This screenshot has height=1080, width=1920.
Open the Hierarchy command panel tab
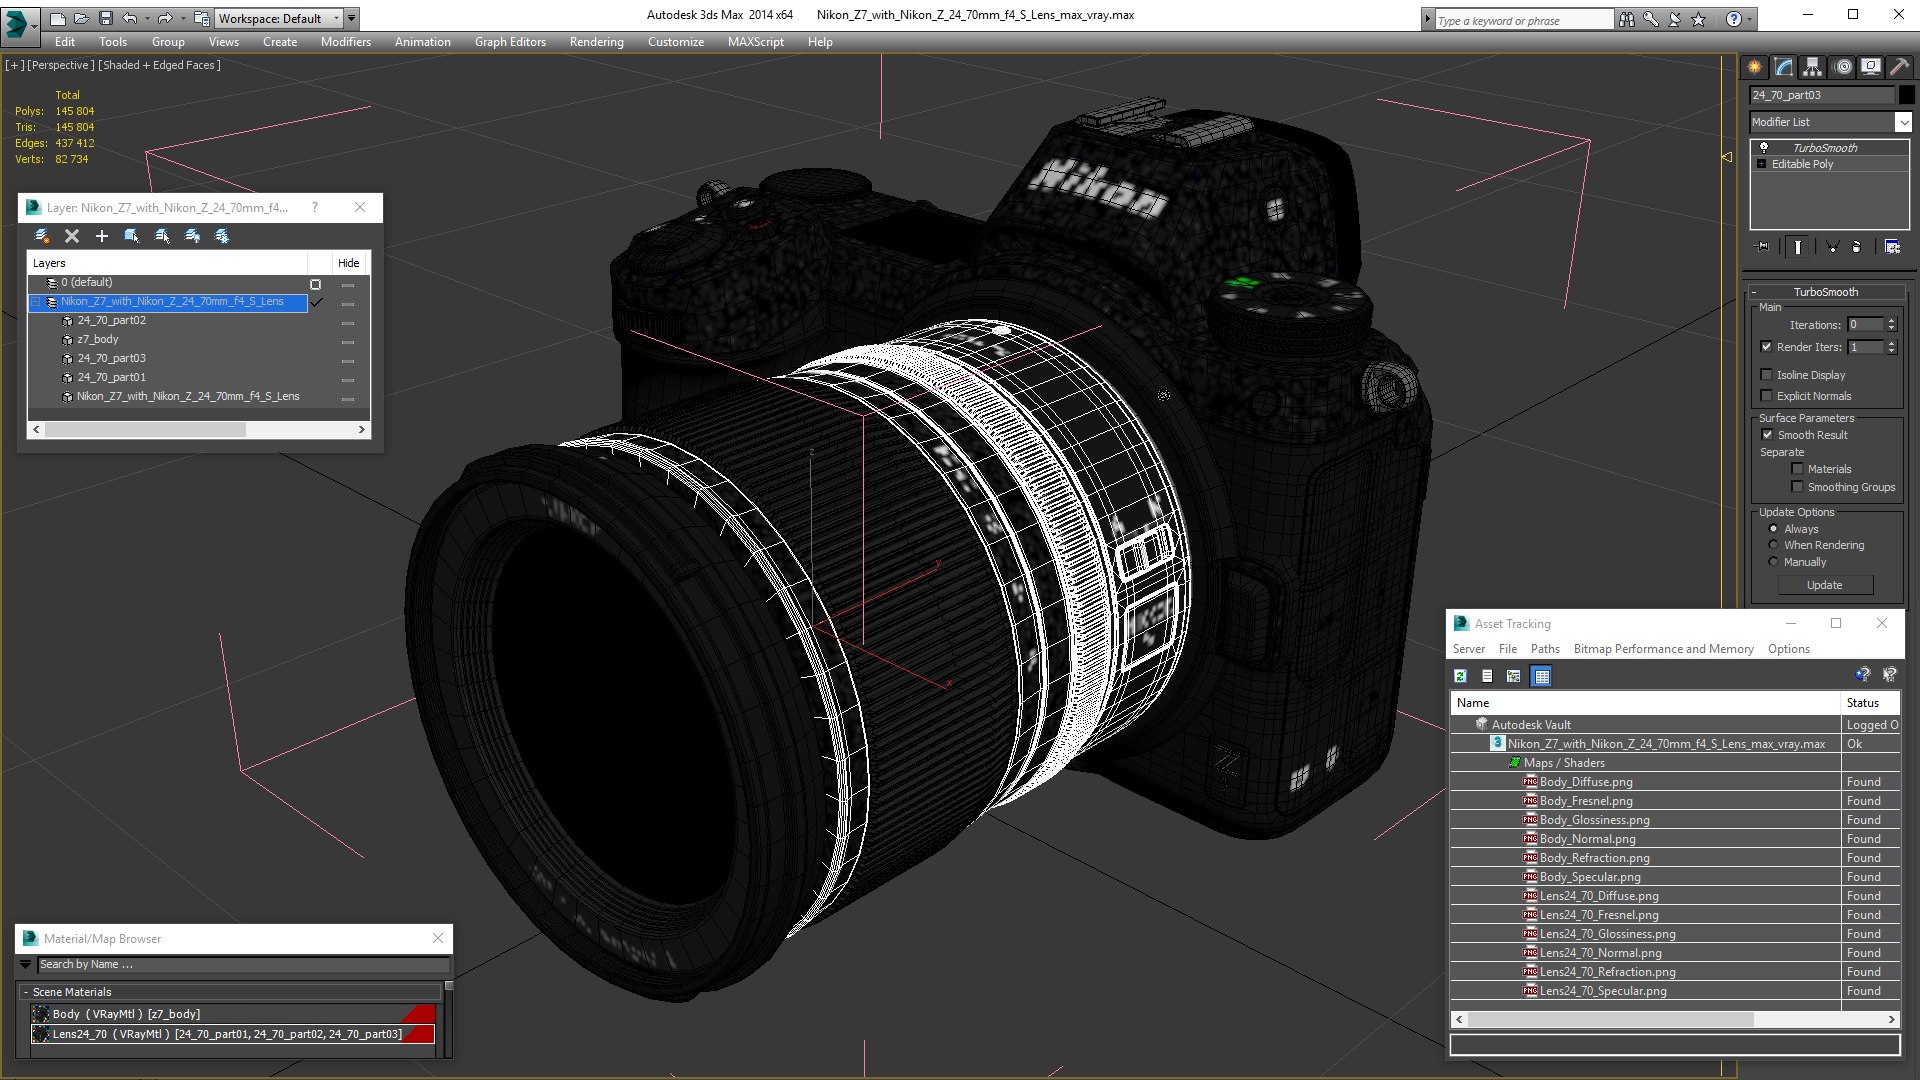(1812, 67)
